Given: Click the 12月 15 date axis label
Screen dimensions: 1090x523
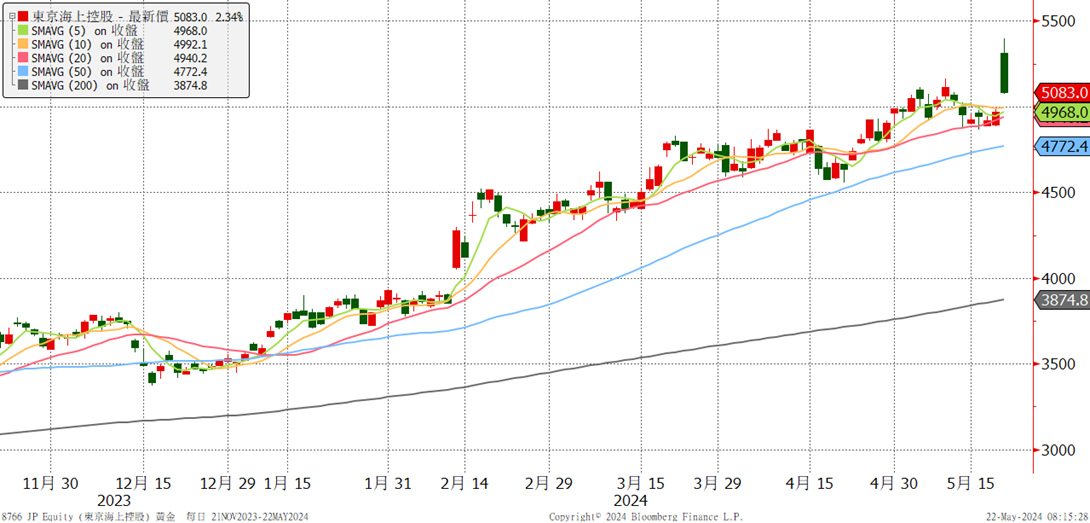Looking at the screenshot, I should 143,484.
